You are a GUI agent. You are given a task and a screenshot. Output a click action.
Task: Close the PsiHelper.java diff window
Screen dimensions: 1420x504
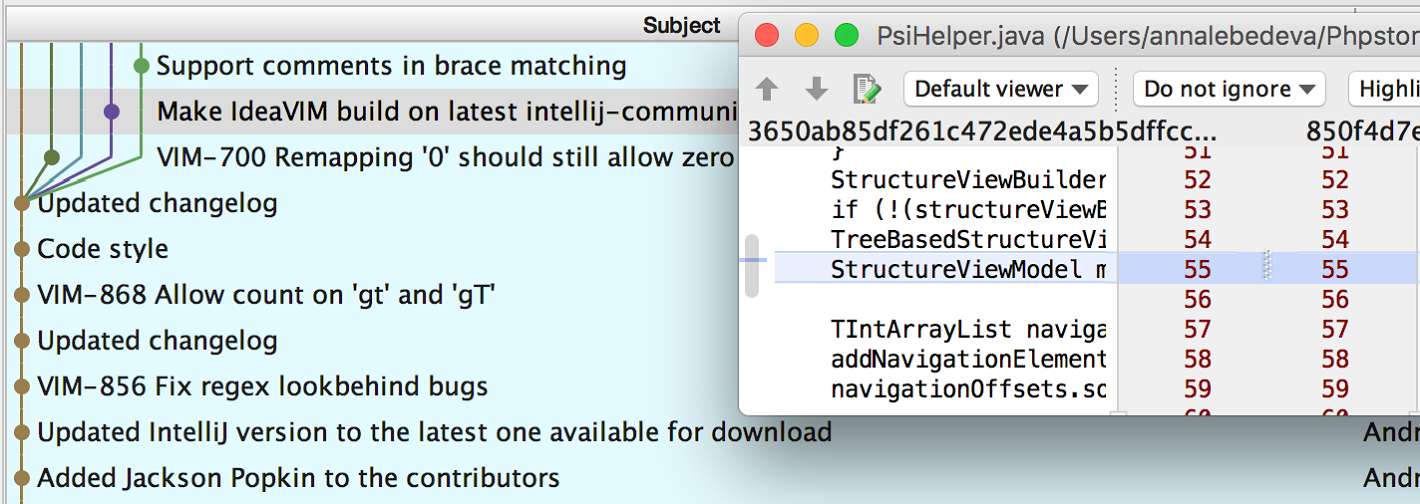coord(767,36)
